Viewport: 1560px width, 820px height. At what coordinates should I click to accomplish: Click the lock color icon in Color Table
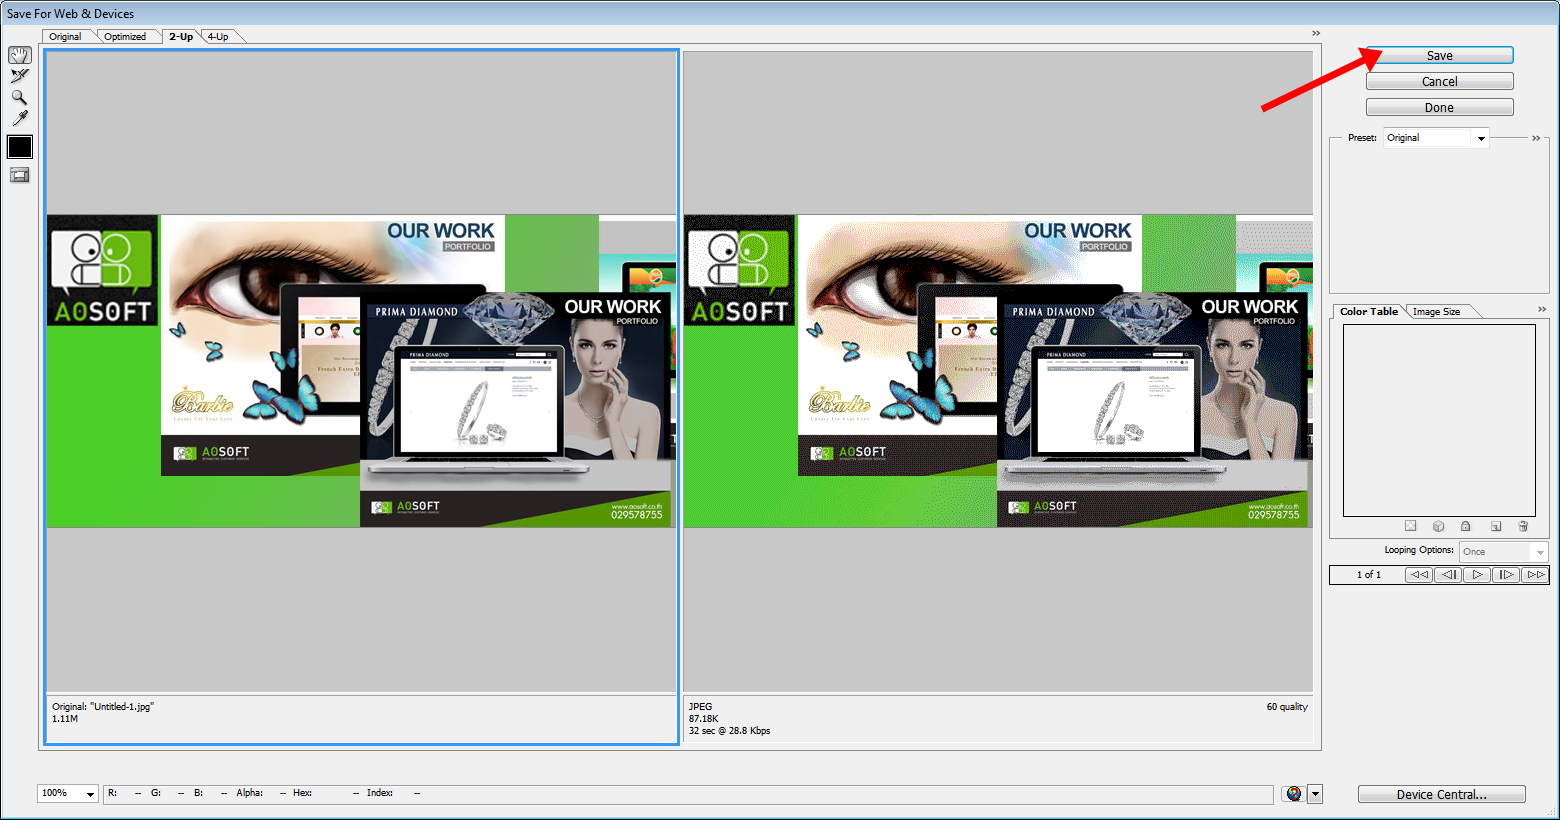tap(1466, 526)
